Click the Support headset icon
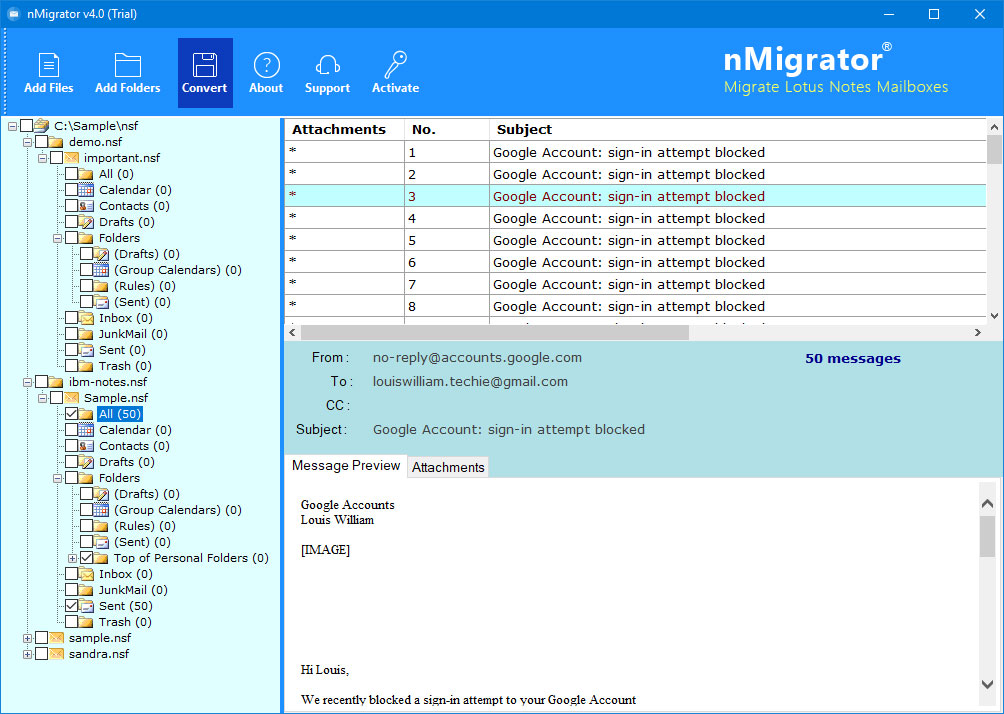This screenshot has width=1004, height=714. pyautogui.click(x=327, y=65)
